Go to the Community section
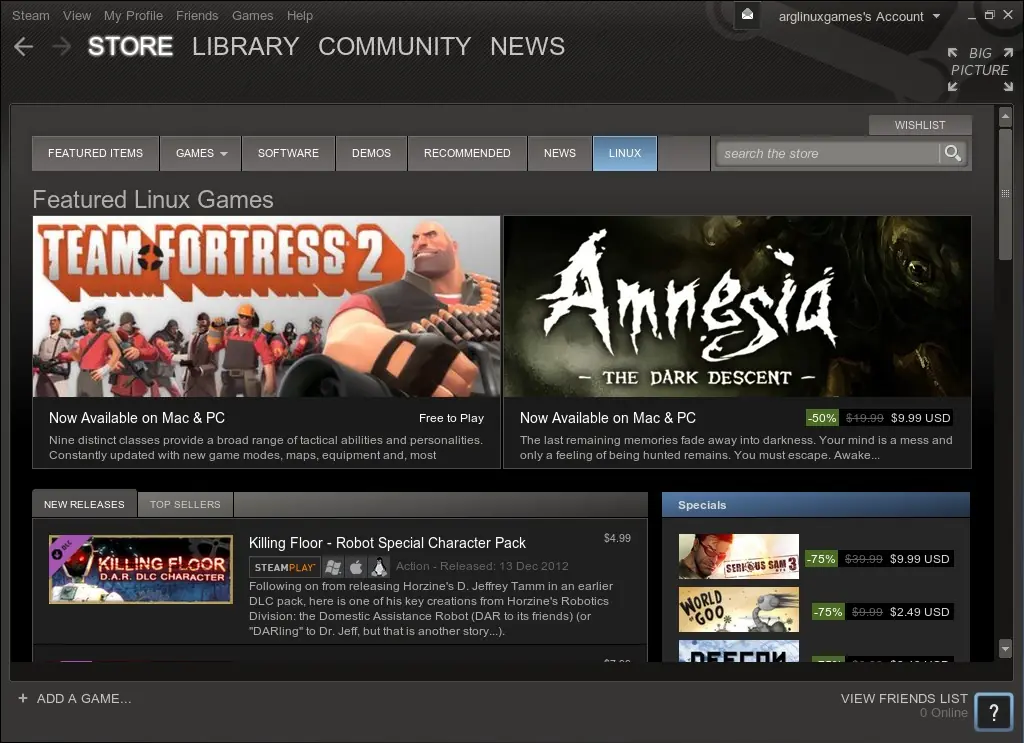The width and height of the screenshot is (1024, 743). [x=394, y=46]
